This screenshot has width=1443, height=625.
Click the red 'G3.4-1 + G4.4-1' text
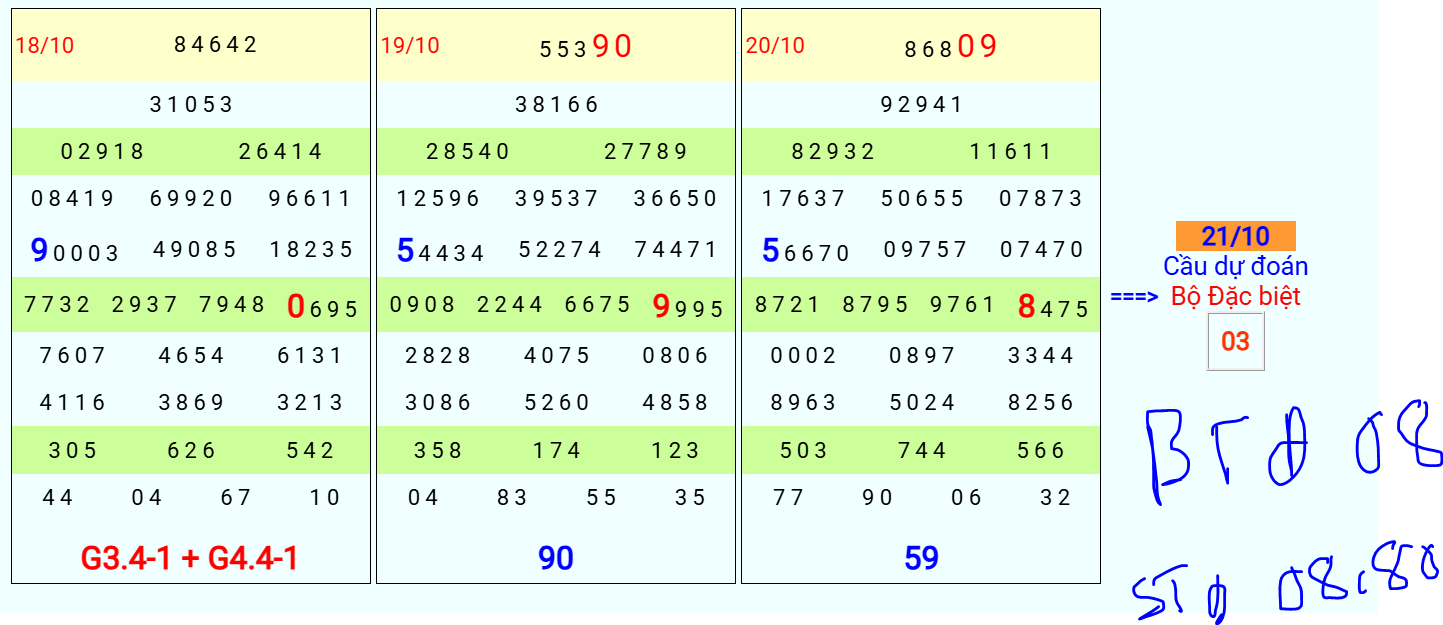[x=190, y=558]
